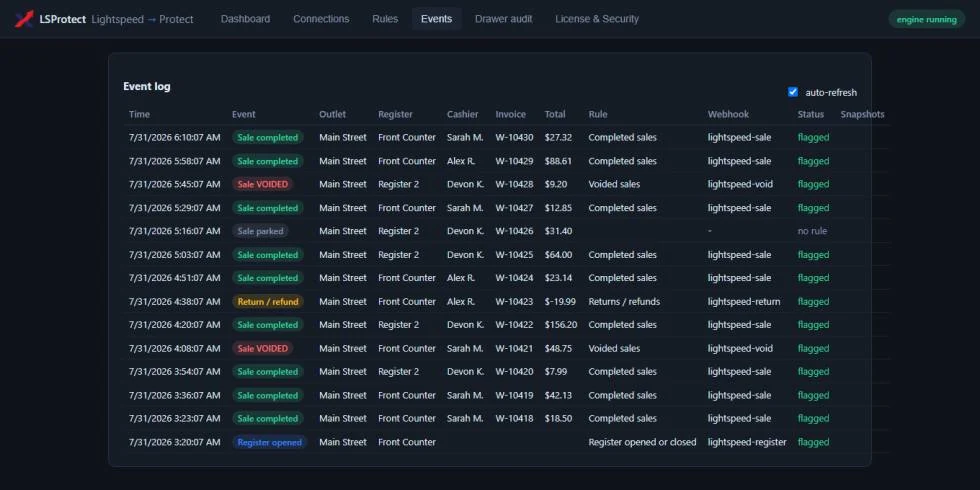Click the $156.20 total
This screenshot has width=980, height=490.
[561, 325]
